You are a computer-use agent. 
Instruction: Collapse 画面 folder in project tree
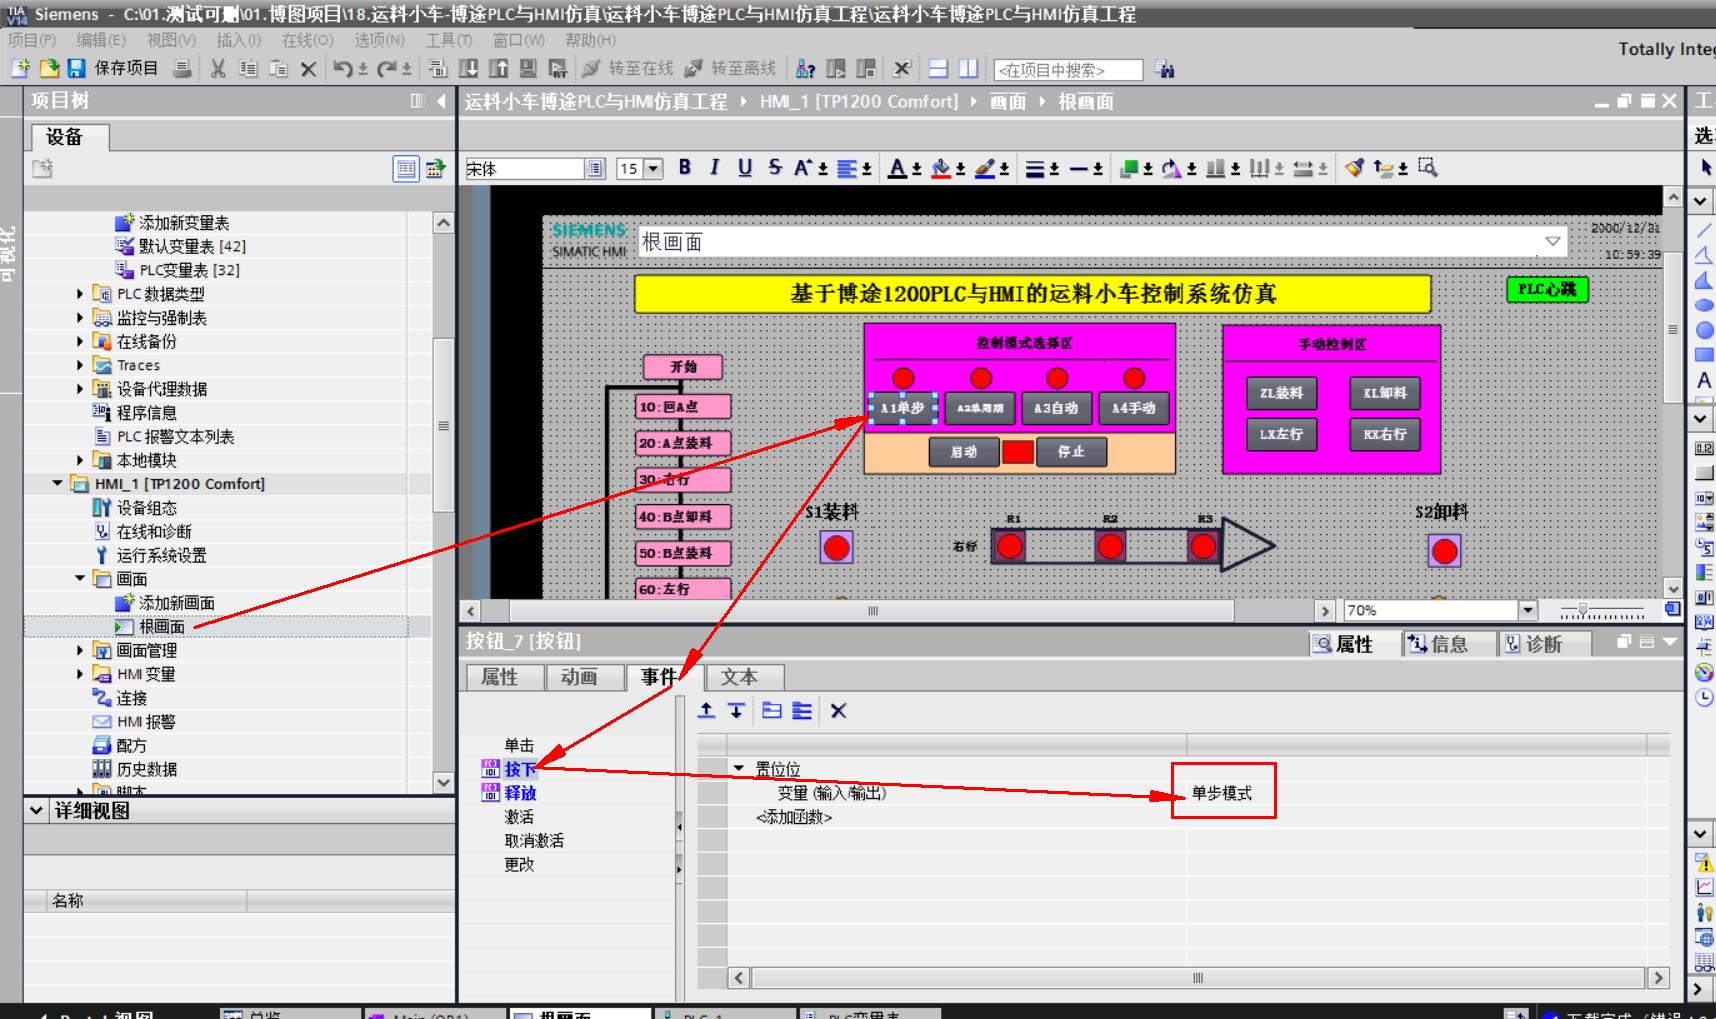click(80, 579)
